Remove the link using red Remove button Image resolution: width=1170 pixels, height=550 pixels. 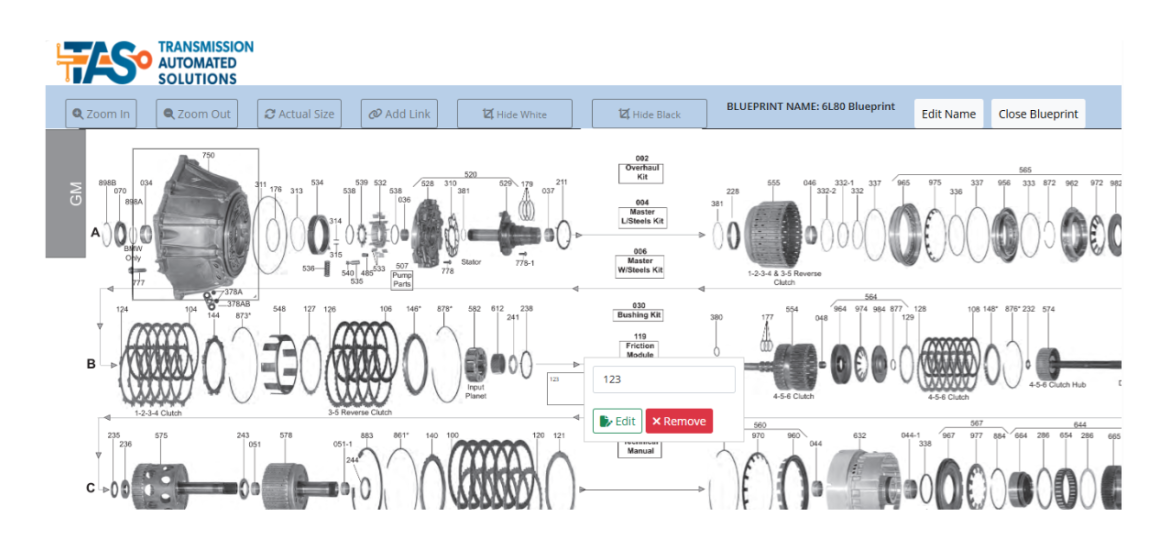(679, 422)
